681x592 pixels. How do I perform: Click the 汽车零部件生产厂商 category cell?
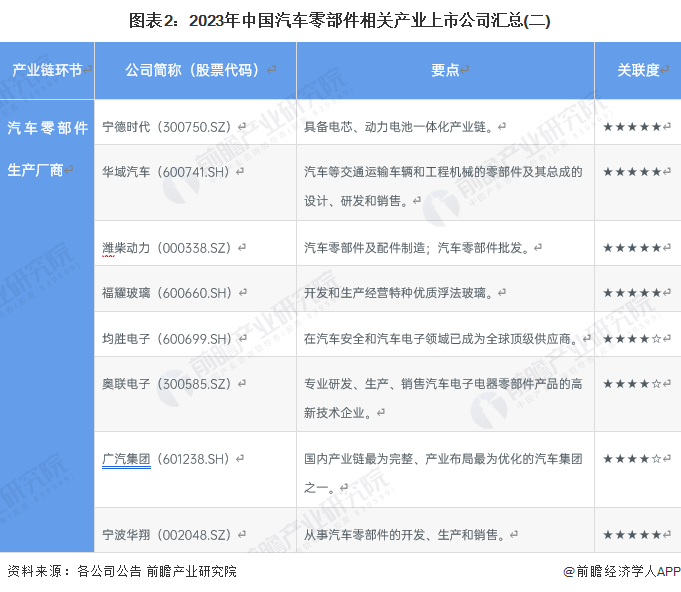click(47, 148)
